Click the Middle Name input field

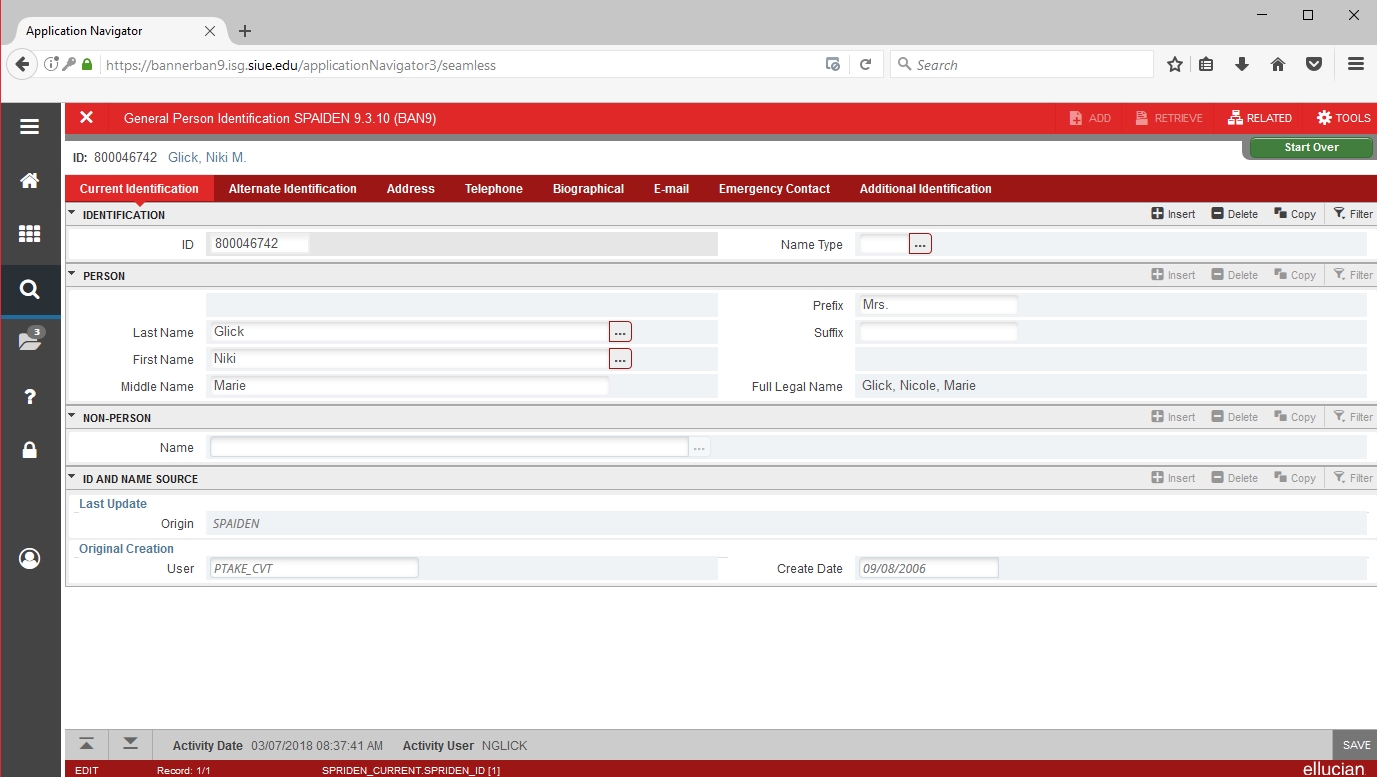tap(408, 386)
